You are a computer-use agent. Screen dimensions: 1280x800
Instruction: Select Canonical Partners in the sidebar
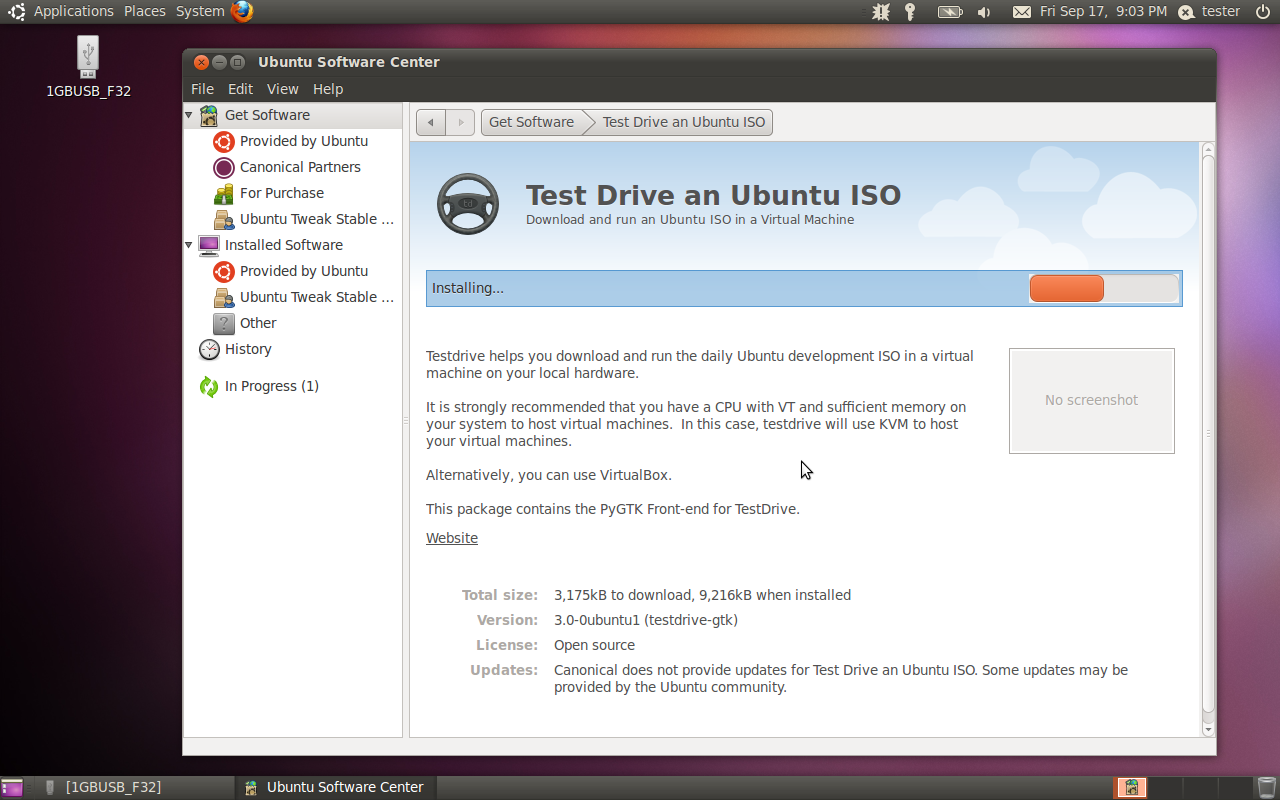point(300,167)
